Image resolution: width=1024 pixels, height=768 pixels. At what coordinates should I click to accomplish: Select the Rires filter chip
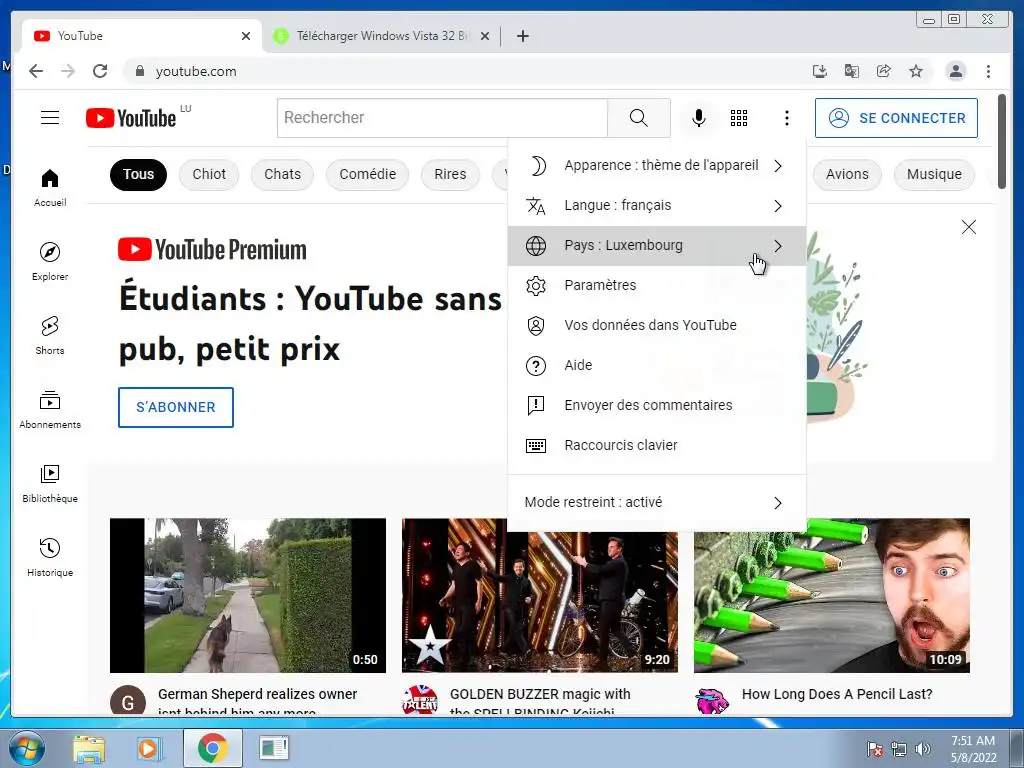[450, 174]
